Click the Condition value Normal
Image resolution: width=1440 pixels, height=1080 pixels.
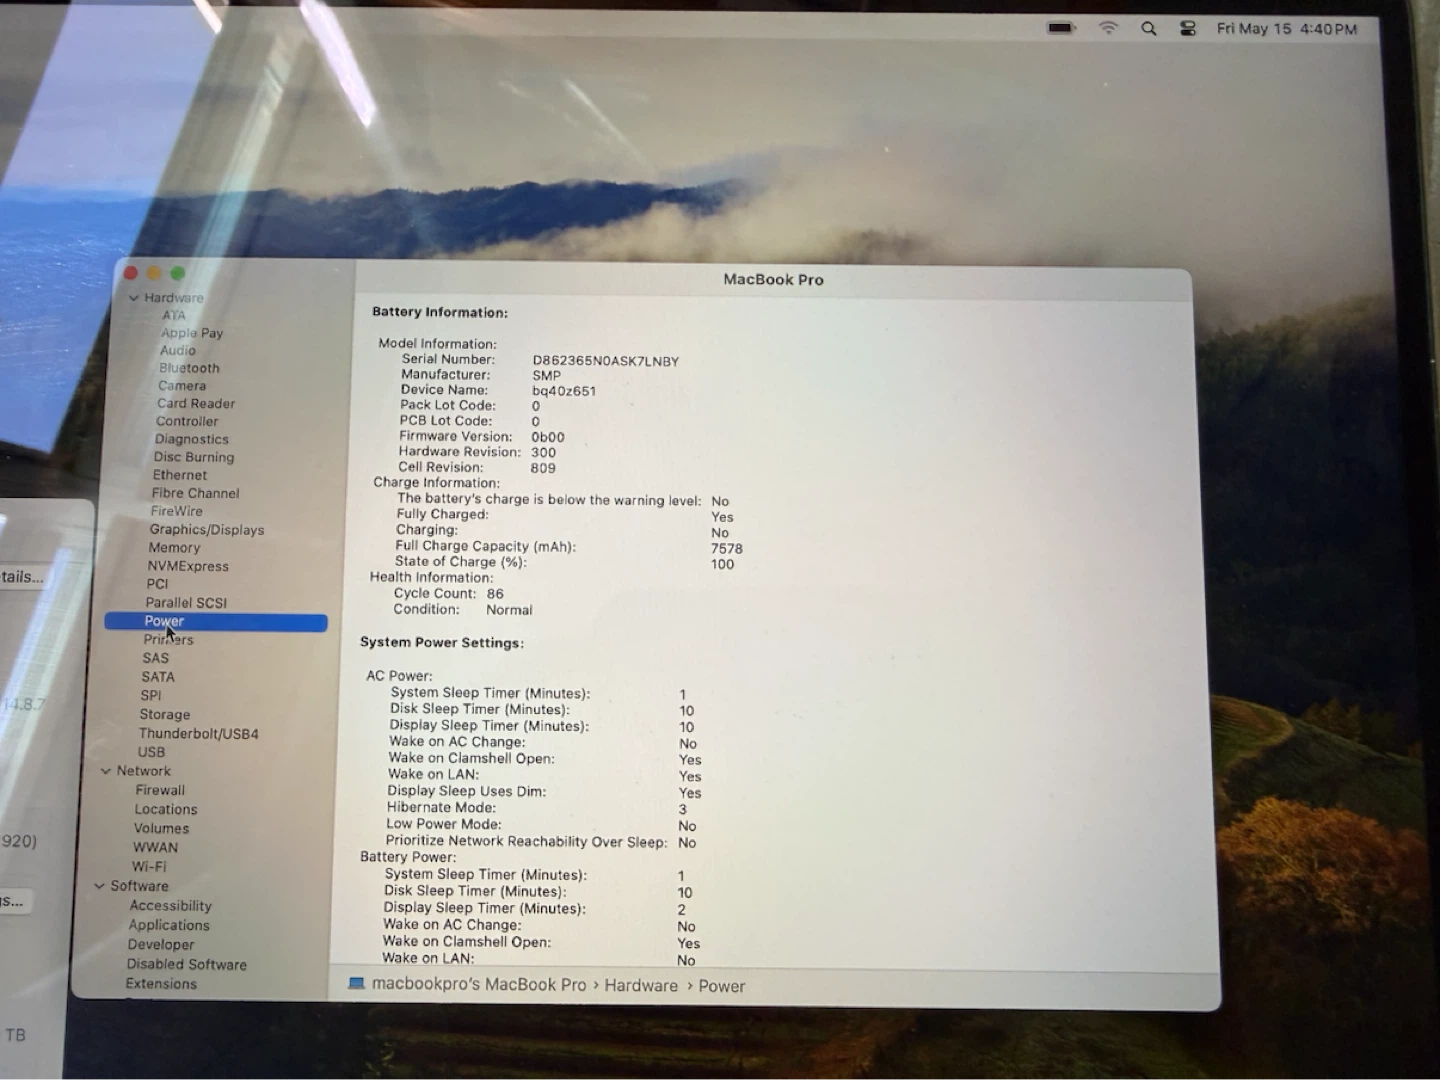(509, 610)
